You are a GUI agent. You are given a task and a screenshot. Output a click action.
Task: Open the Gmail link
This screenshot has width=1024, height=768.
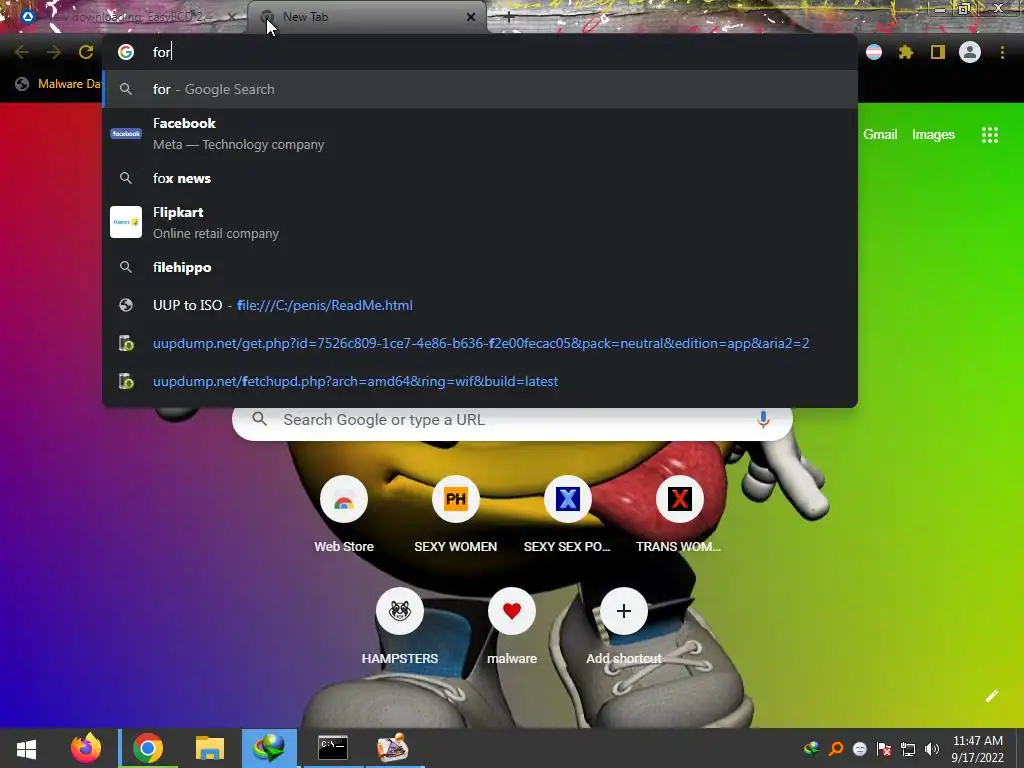point(880,135)
